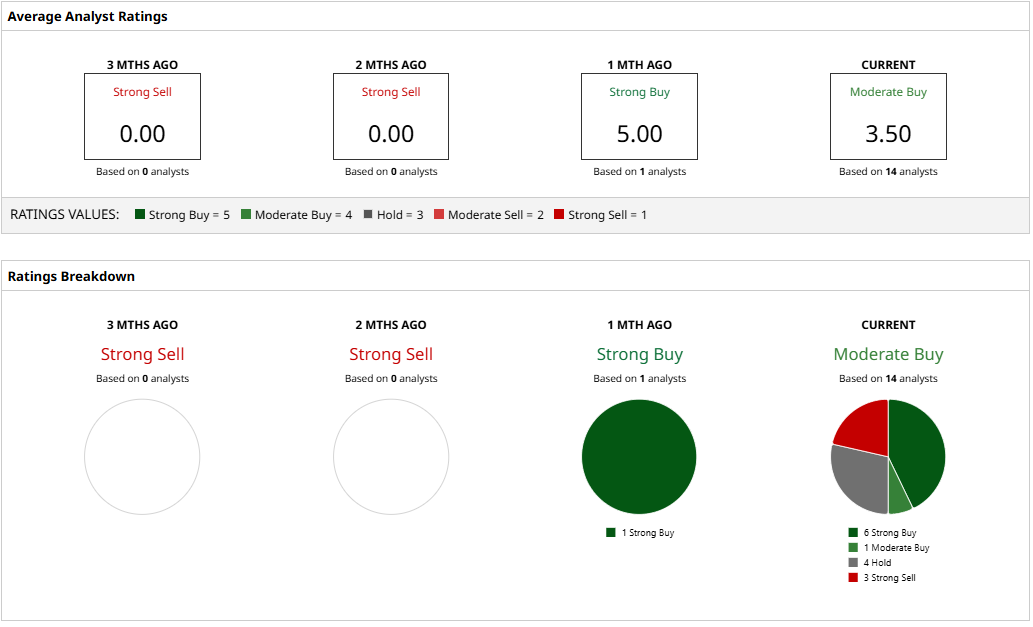The image size is (1033, 627).
Task: Click the CURRENT header in Ratings Breakdown
Action: tap(888, 325)
